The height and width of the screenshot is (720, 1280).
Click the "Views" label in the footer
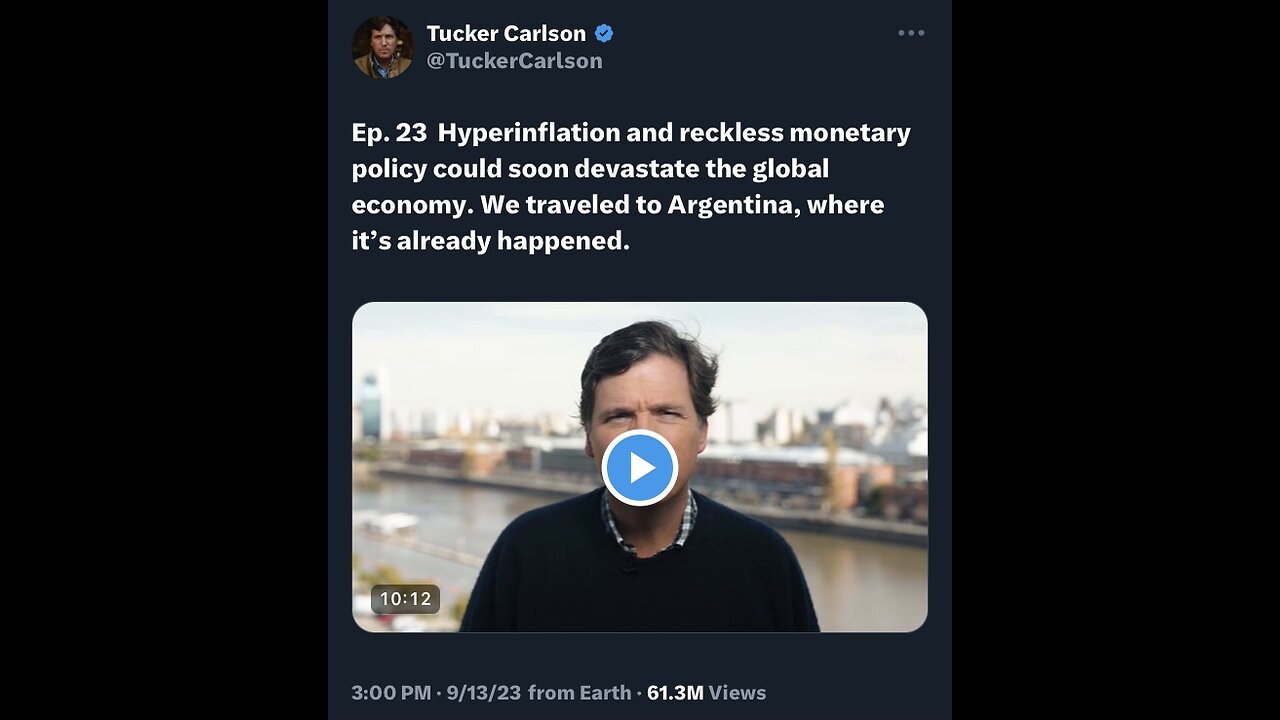point(738,692)
